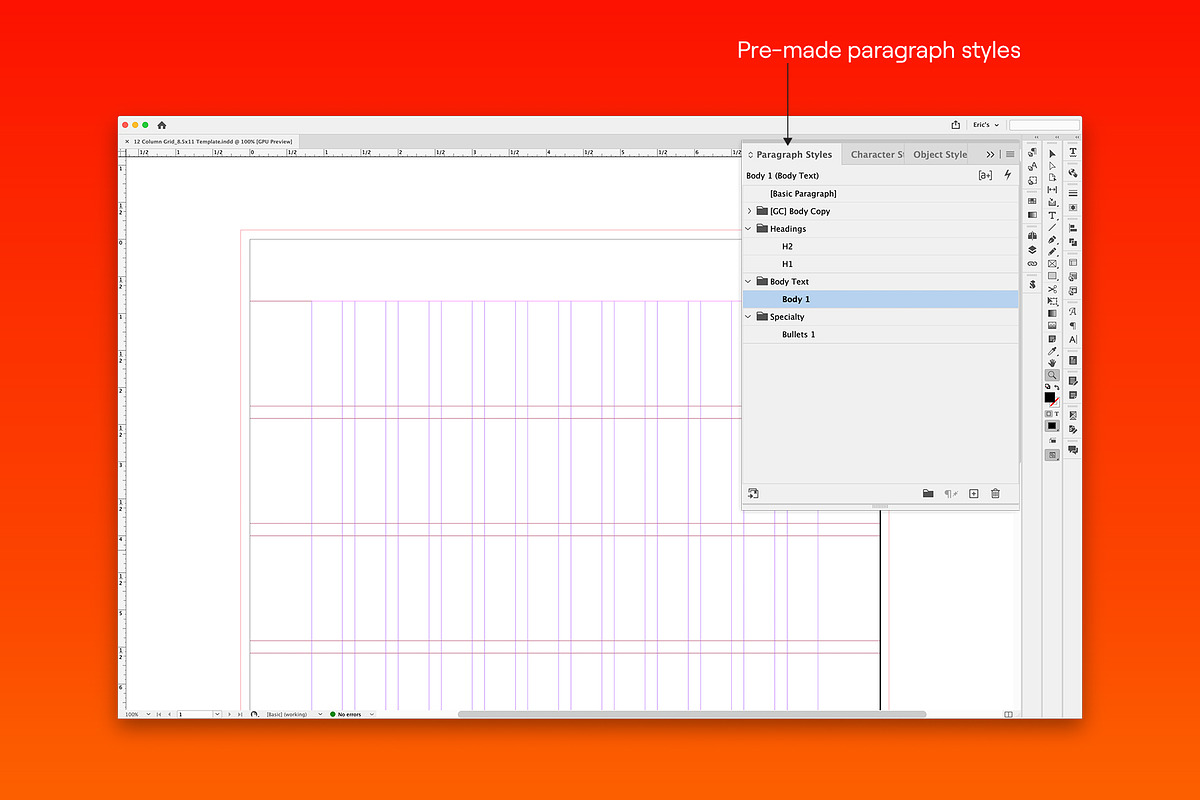1200x800 pixels.
Task: Click the split layout view button
Action: click(1008, 714)
